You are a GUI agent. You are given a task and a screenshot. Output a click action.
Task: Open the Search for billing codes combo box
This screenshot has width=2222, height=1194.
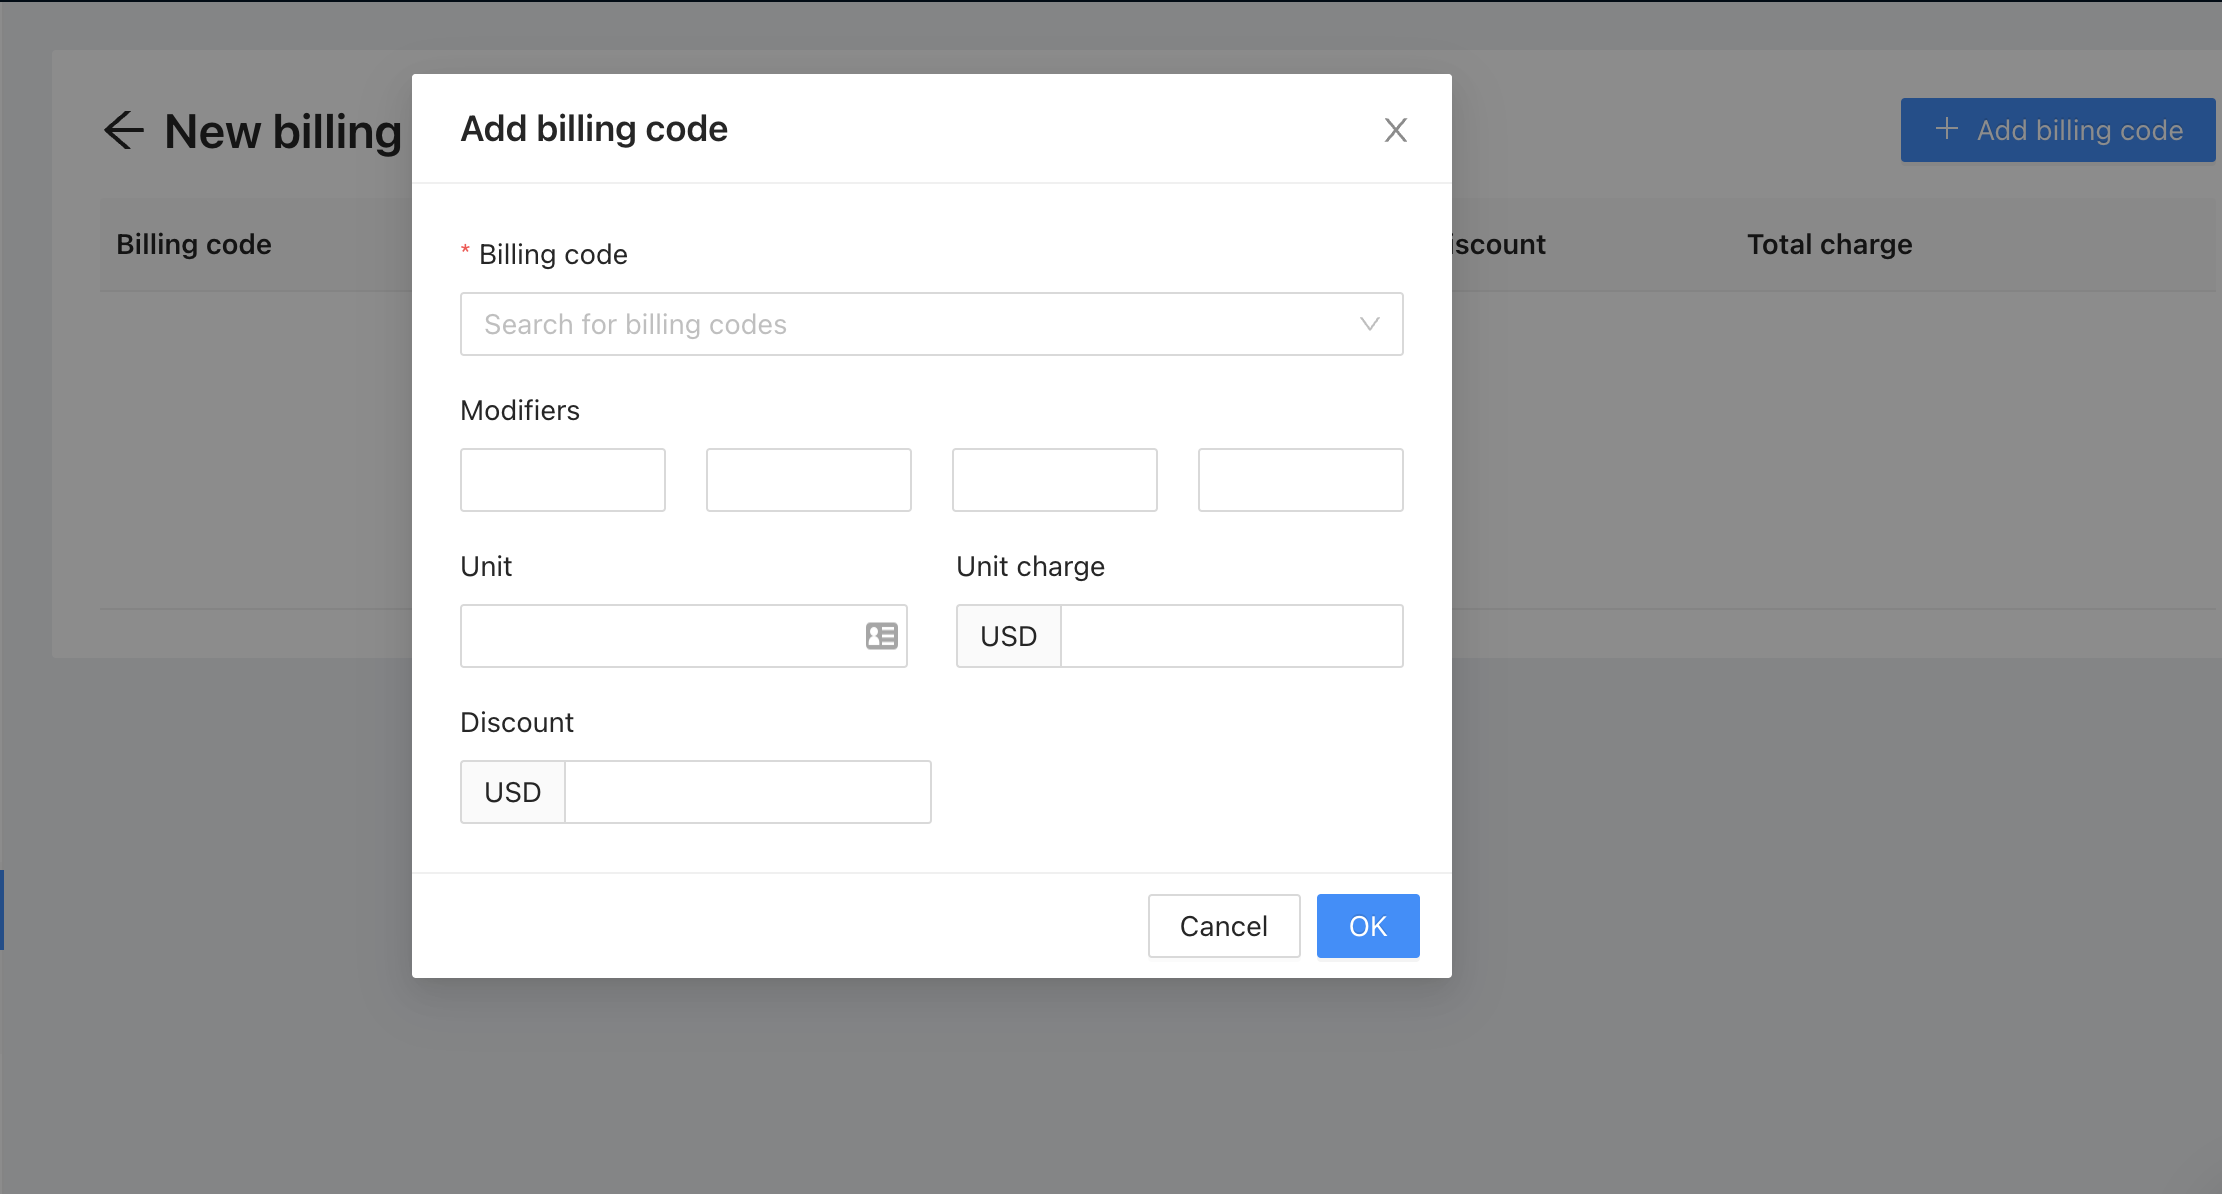900,324
